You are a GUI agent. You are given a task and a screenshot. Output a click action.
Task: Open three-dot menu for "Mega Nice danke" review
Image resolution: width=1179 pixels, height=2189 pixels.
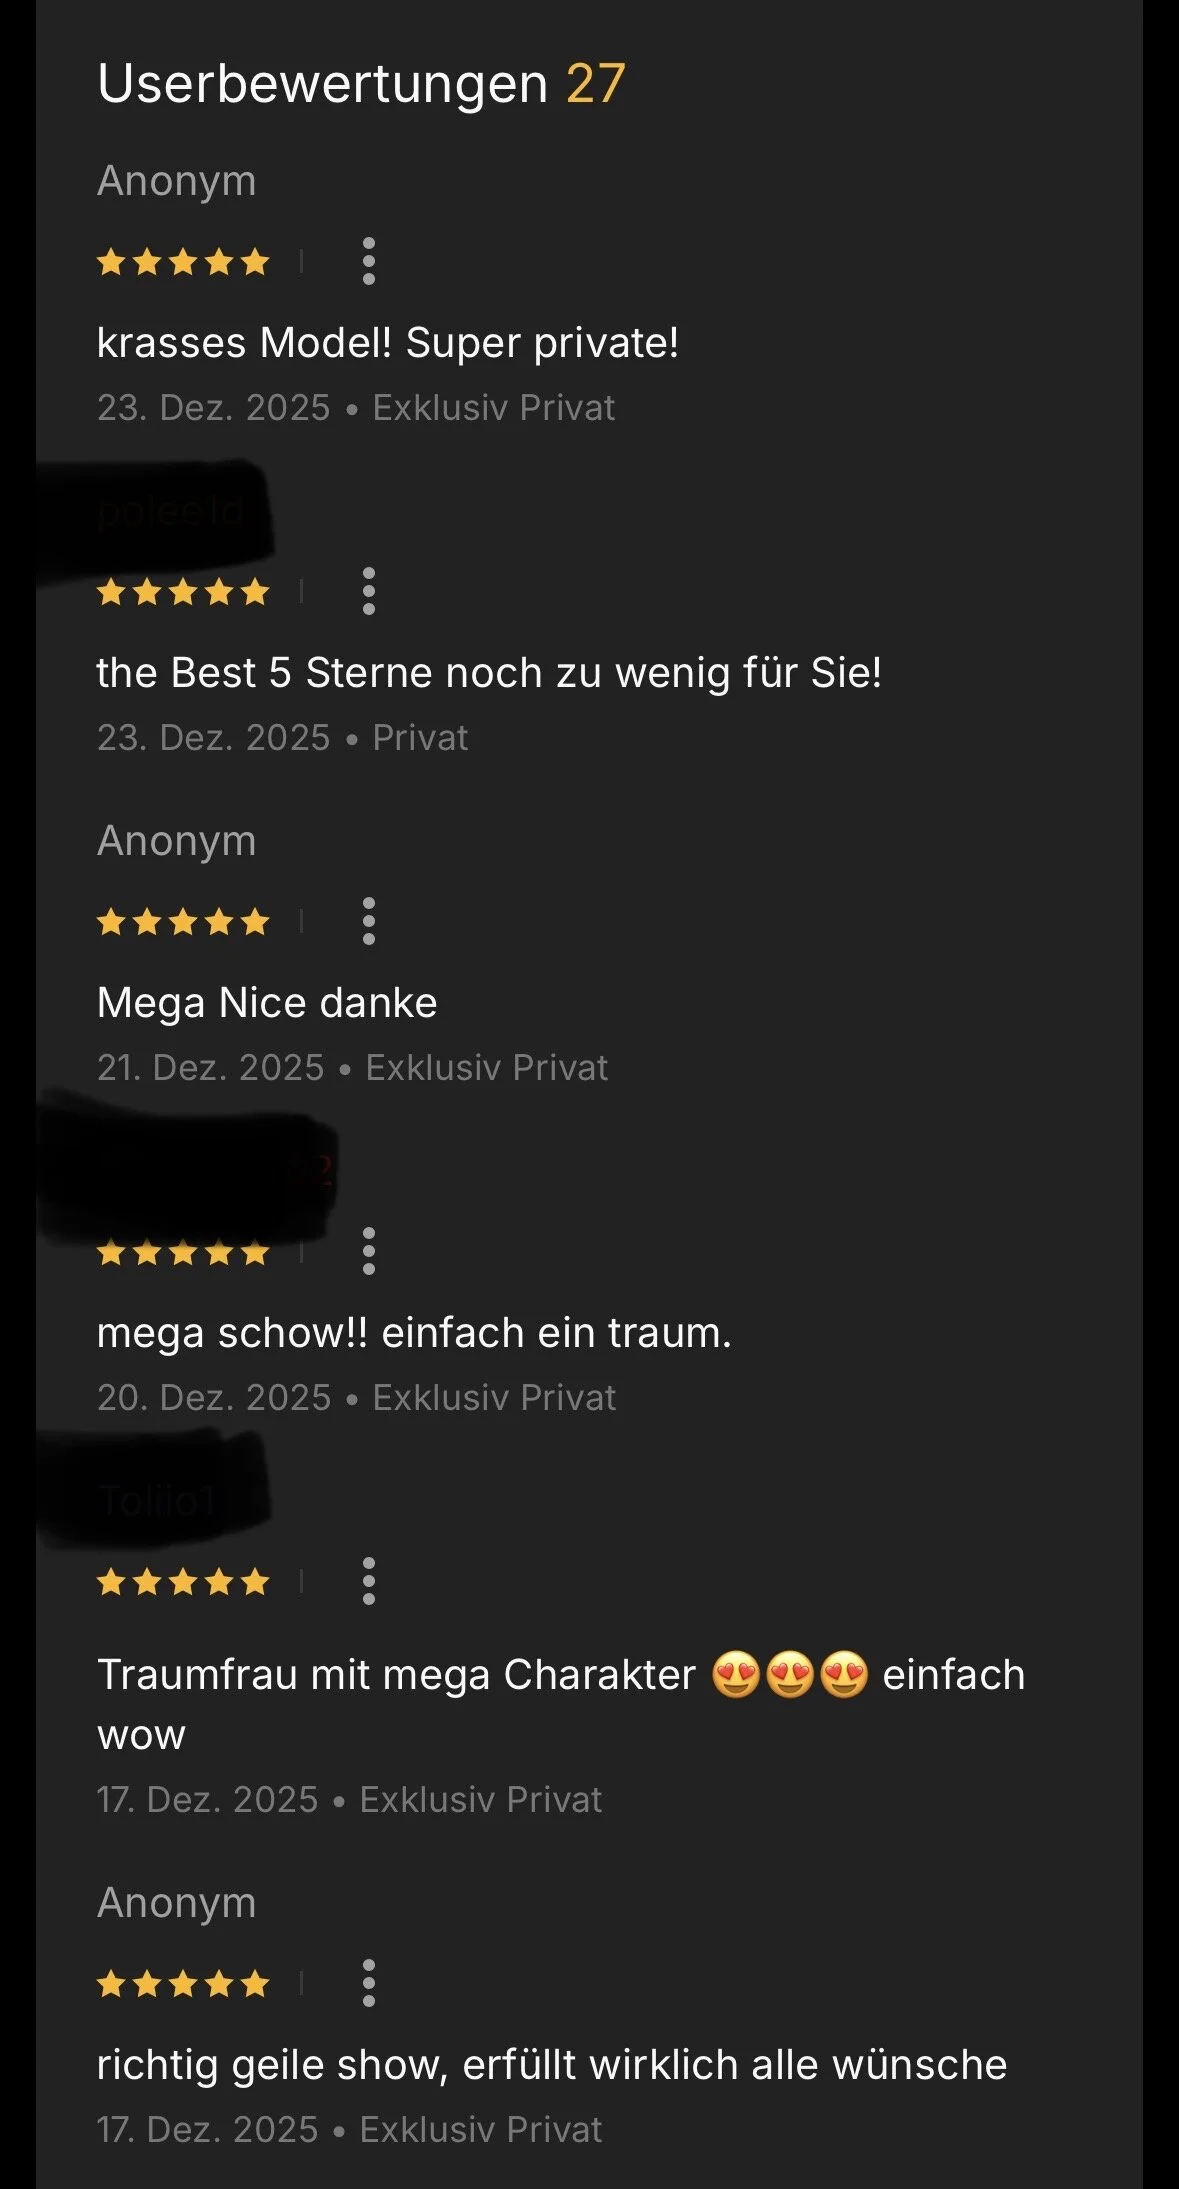click(x=369, y=921)
